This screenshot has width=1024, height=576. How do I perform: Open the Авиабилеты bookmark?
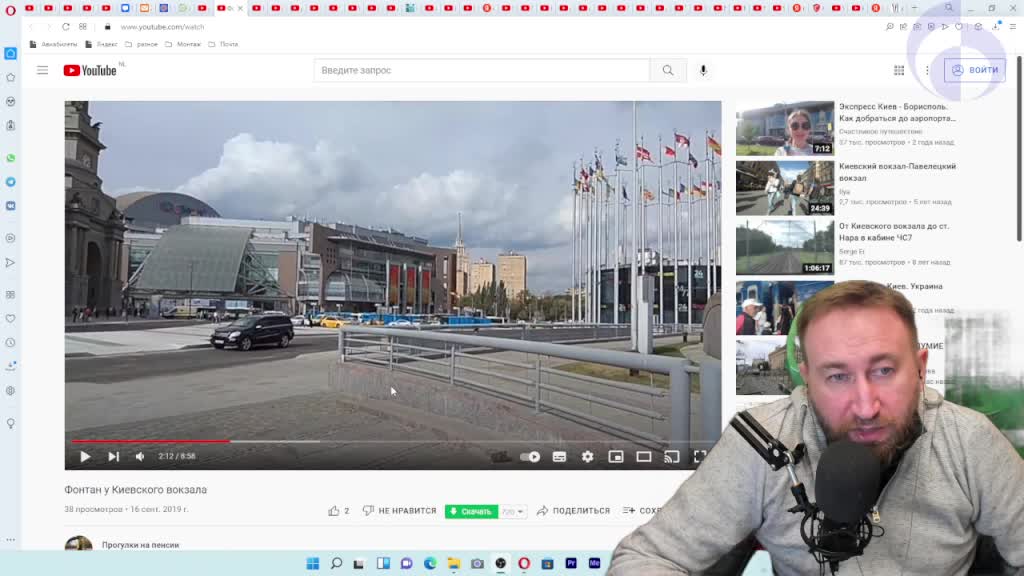tap(54, 44)
